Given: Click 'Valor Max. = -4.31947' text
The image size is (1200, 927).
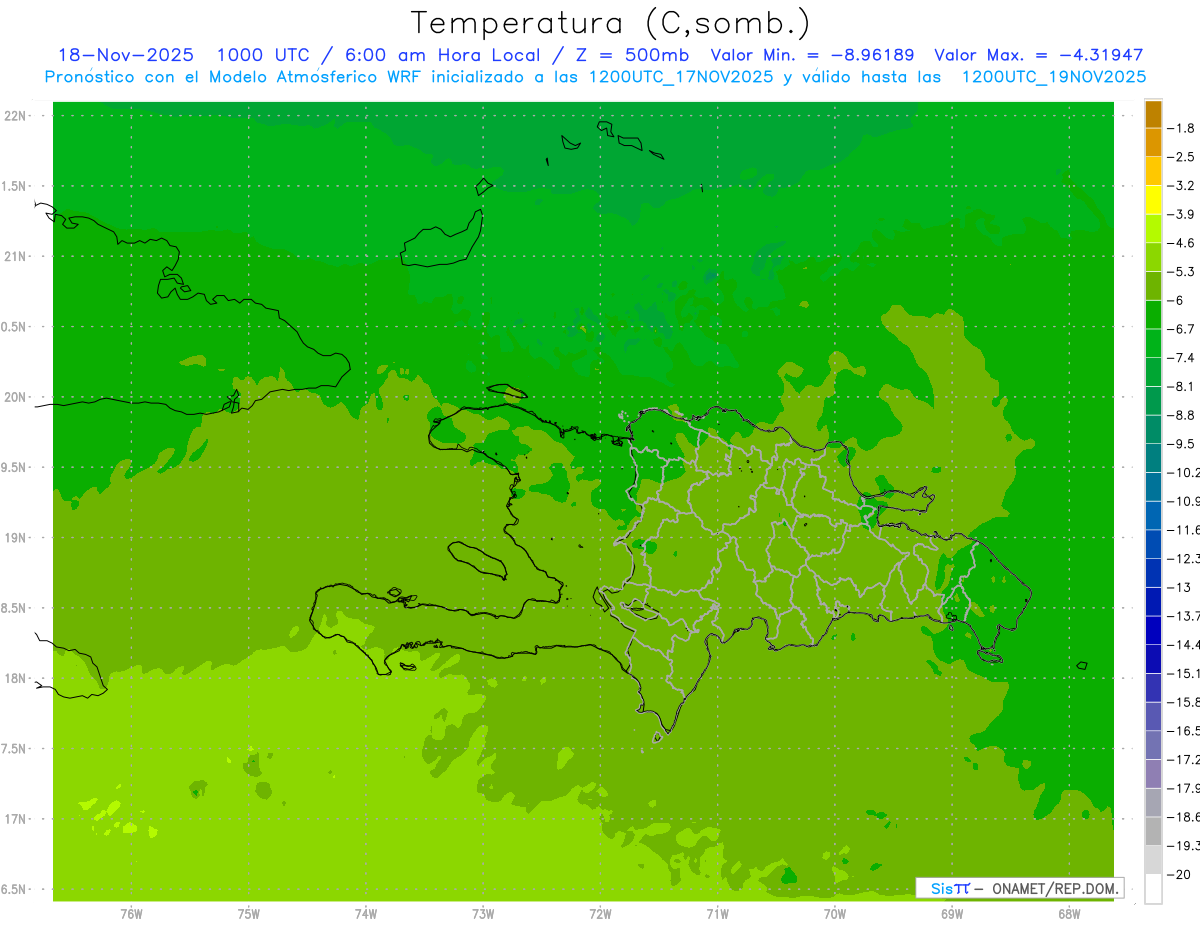Looking at the screenshot, I should (1038, 55).
